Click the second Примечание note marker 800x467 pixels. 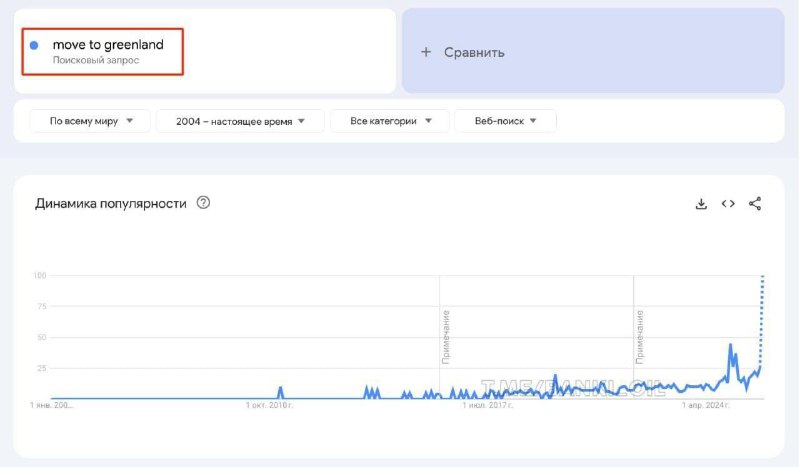(640, 337)
